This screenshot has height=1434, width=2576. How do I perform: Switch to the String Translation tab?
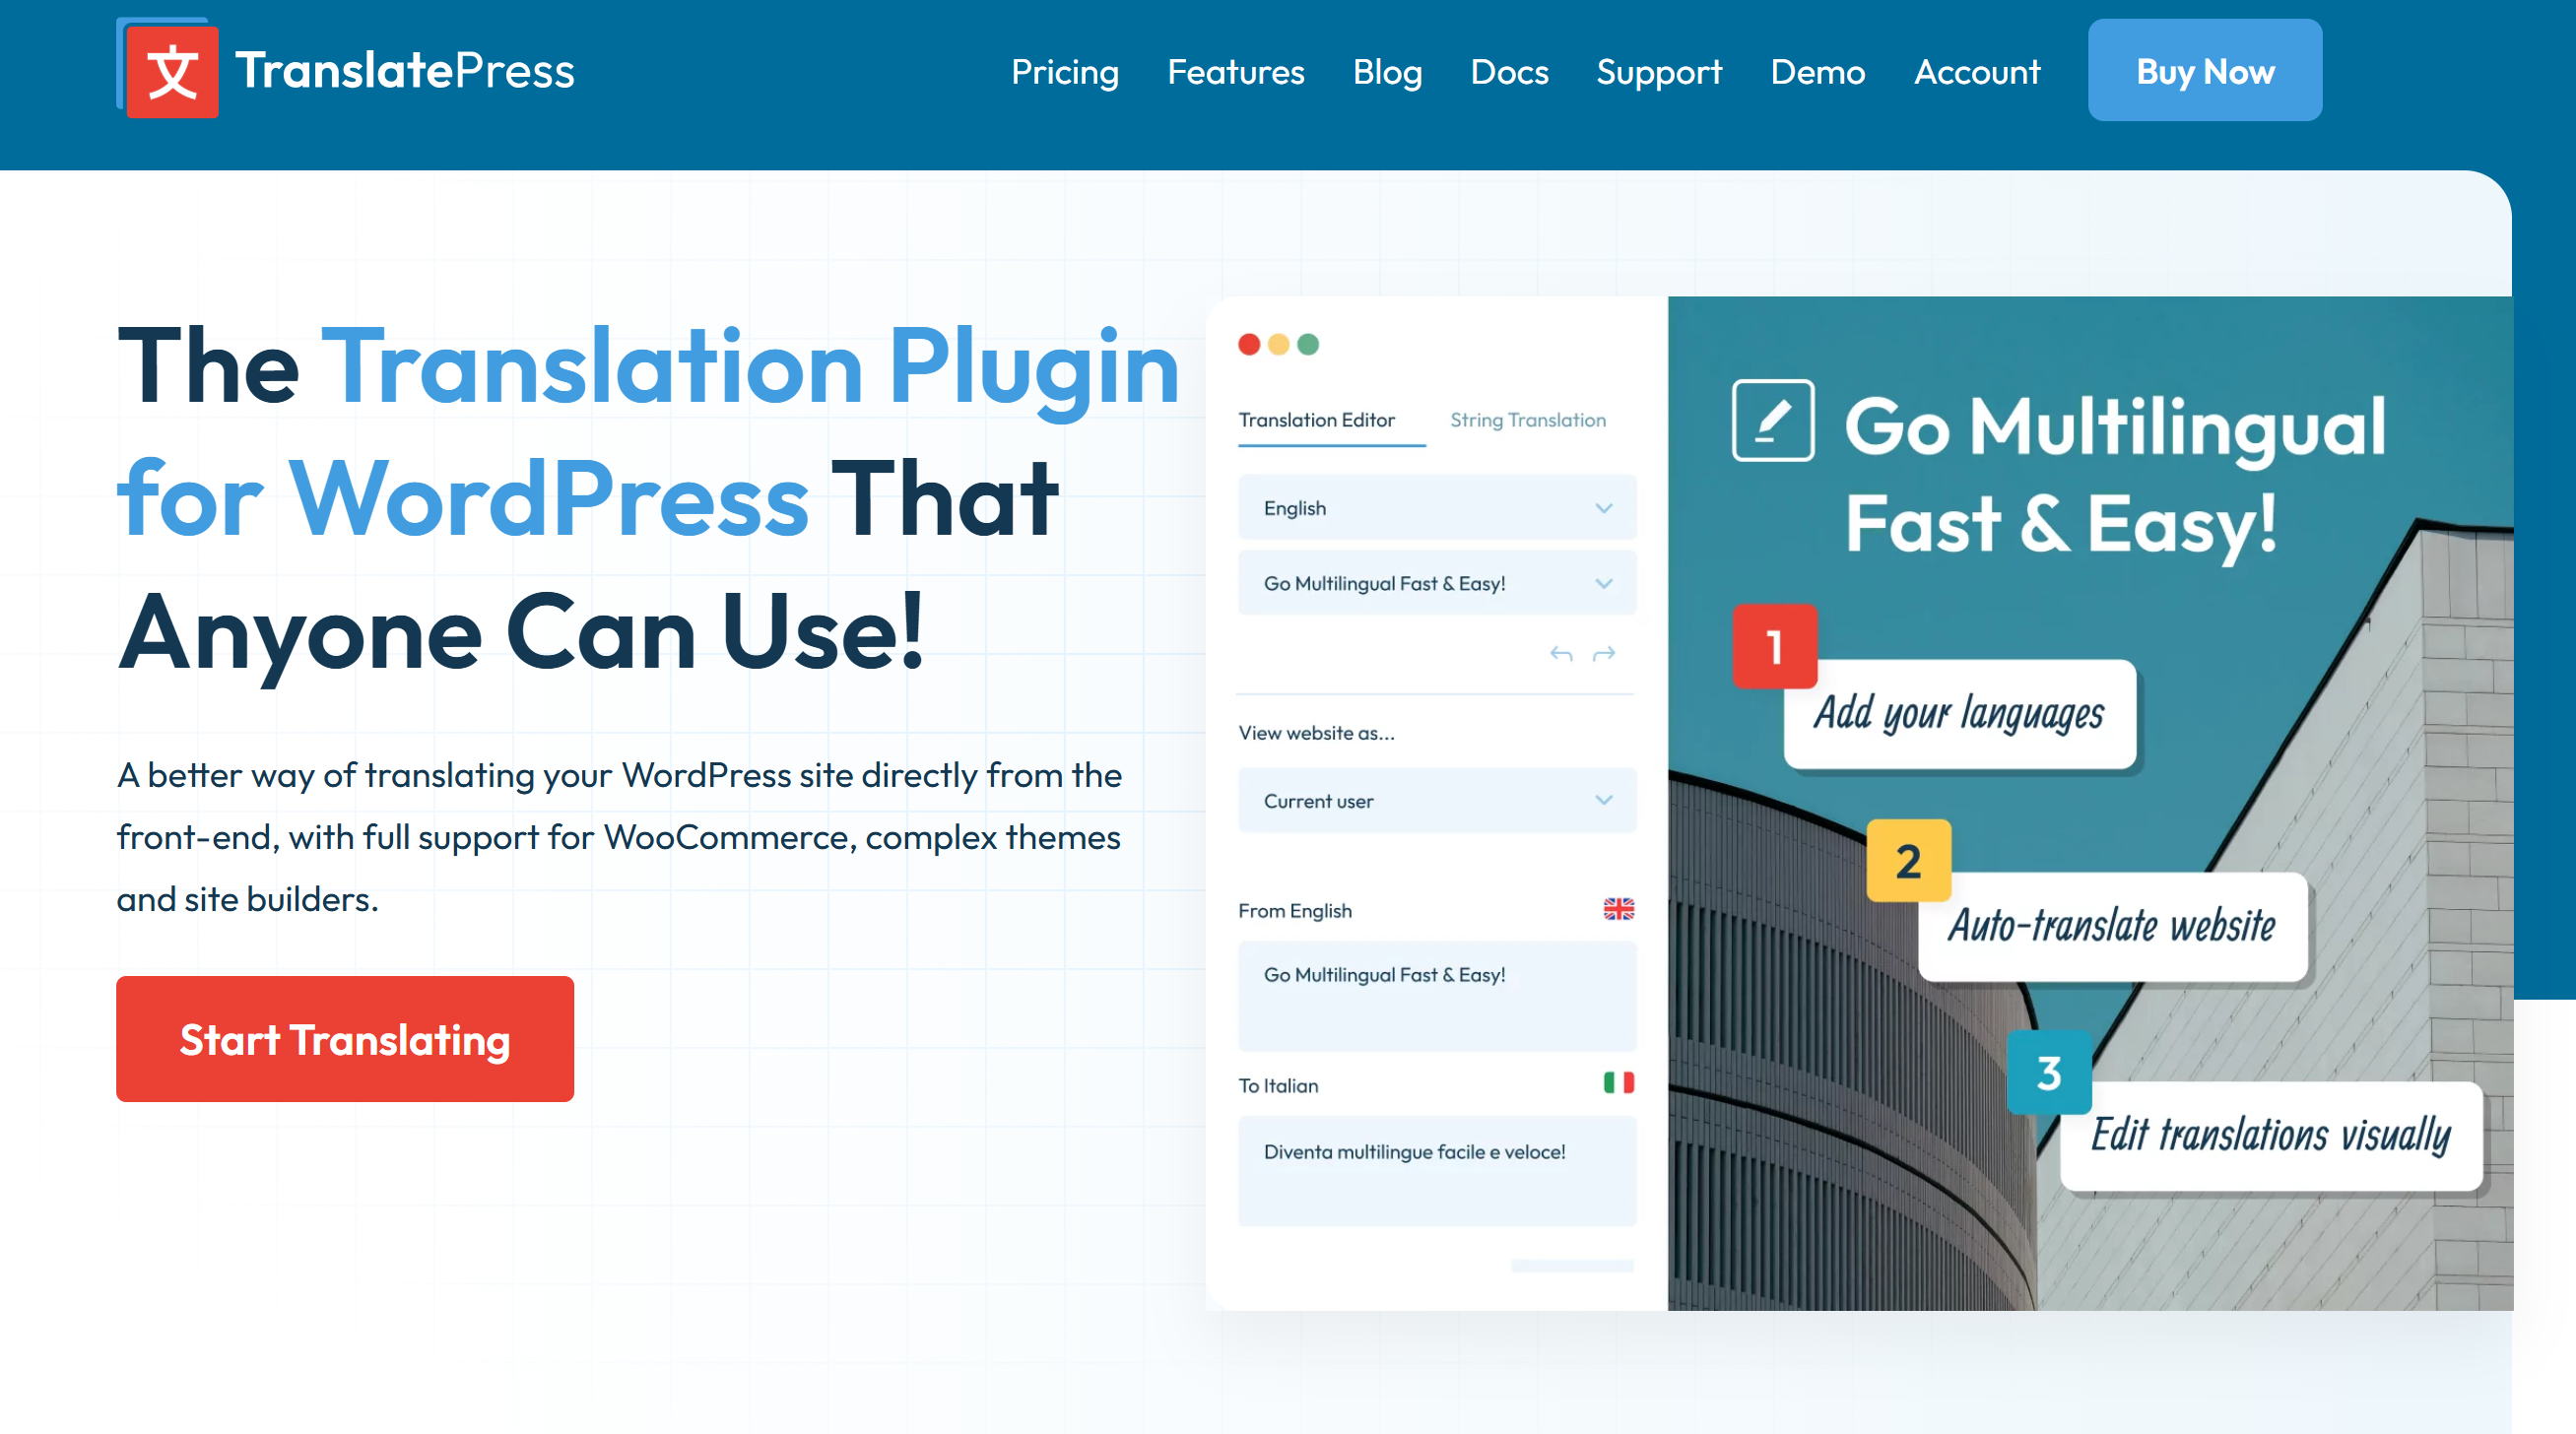[x=1527, y=420]
